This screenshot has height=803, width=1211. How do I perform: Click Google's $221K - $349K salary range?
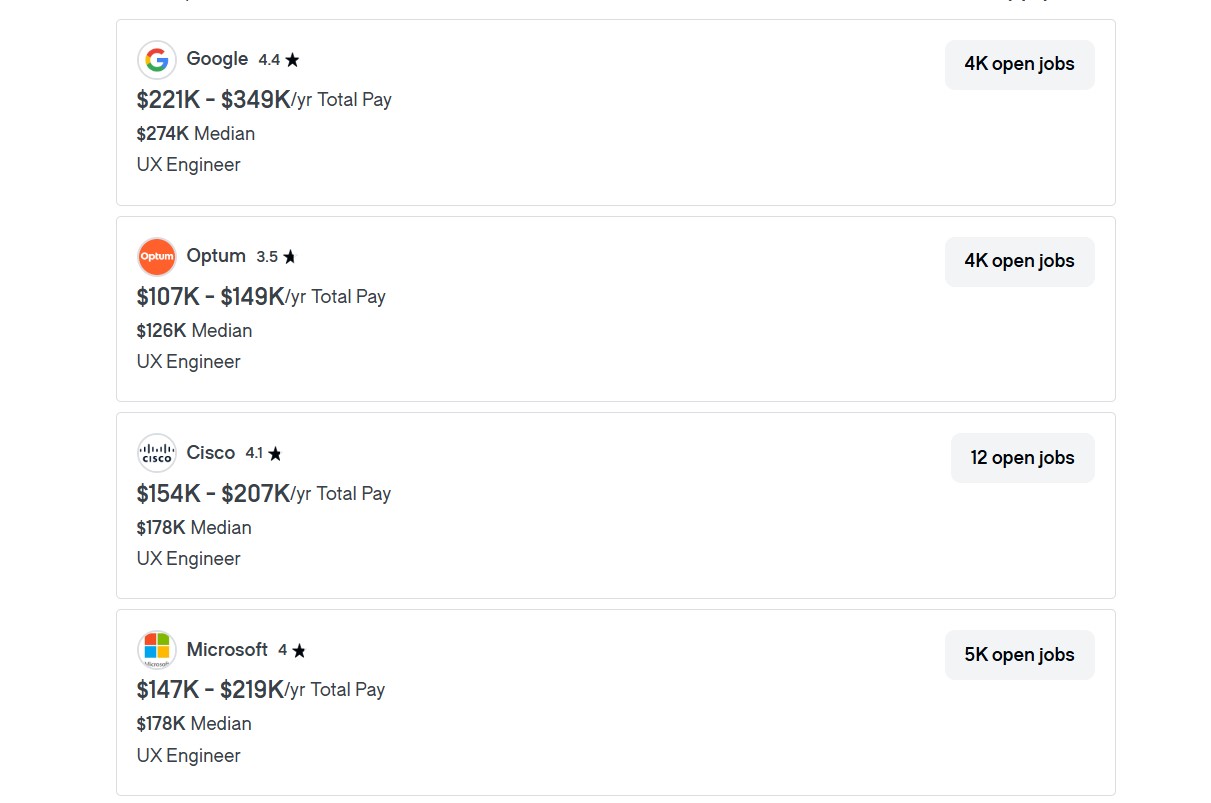(213, 100)
